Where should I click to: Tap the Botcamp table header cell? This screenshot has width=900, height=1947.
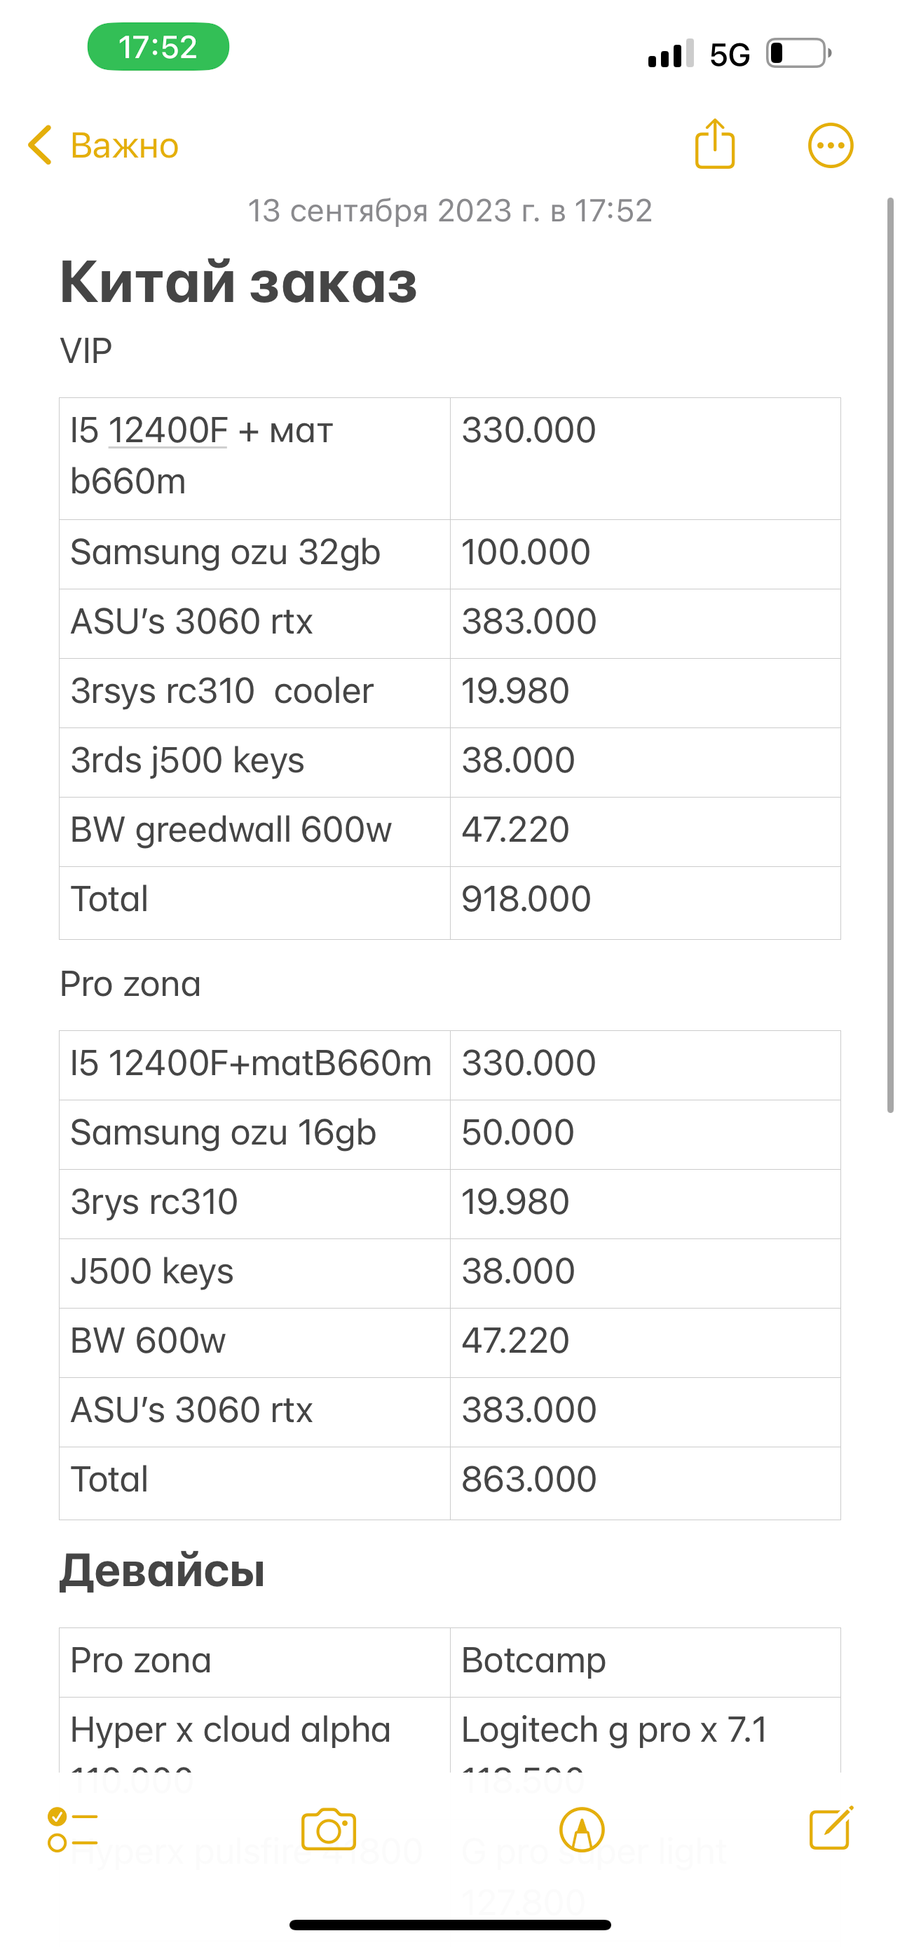tap(645, 1662)
